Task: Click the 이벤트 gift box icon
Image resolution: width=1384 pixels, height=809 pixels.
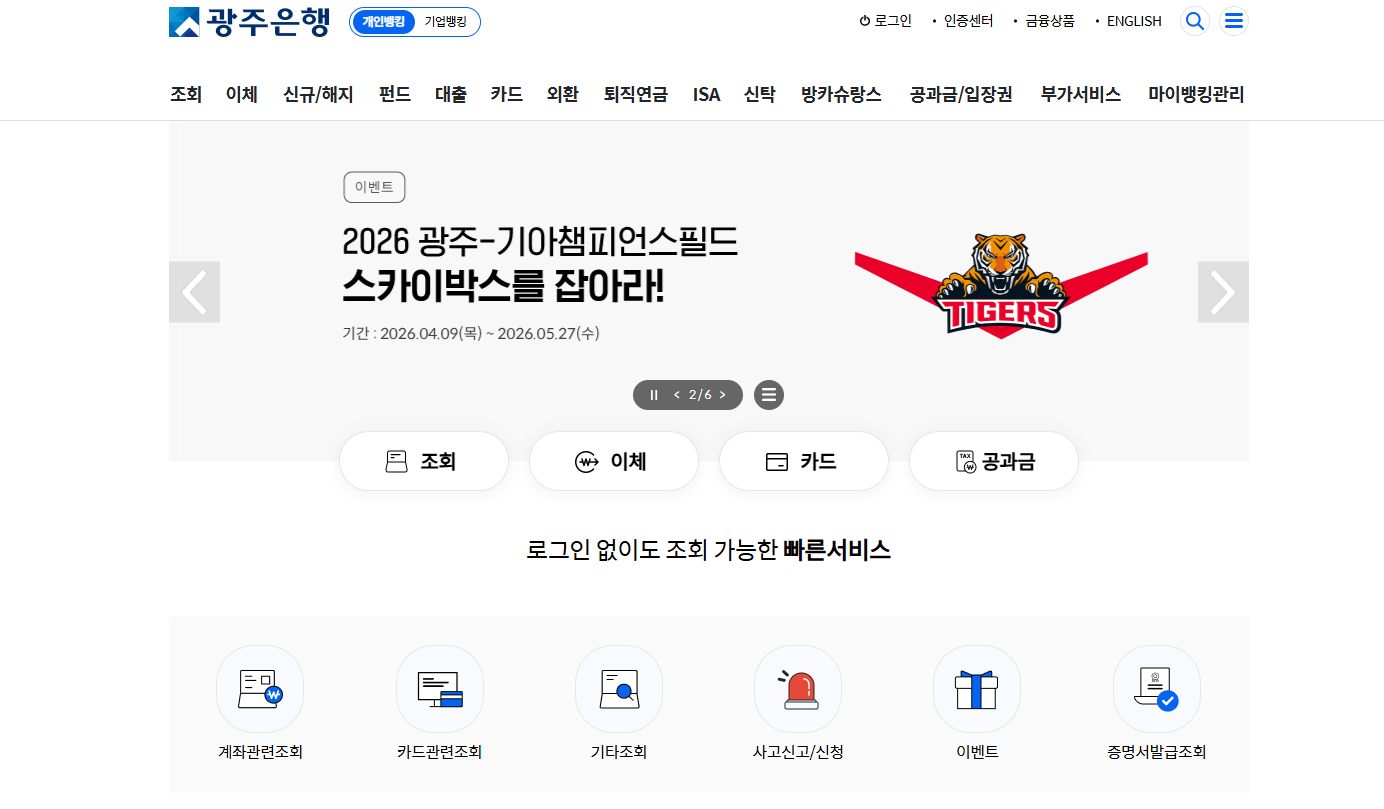Action: [x=977, y=689]
